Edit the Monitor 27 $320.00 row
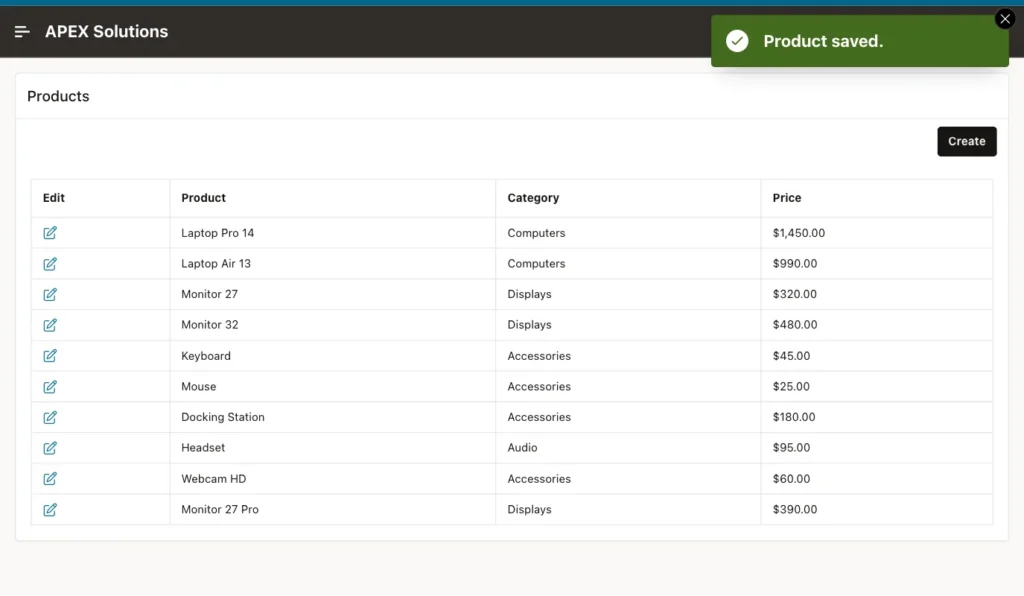Image resolution: width=1024 pixels, height=596 pixels. [50, 294]
